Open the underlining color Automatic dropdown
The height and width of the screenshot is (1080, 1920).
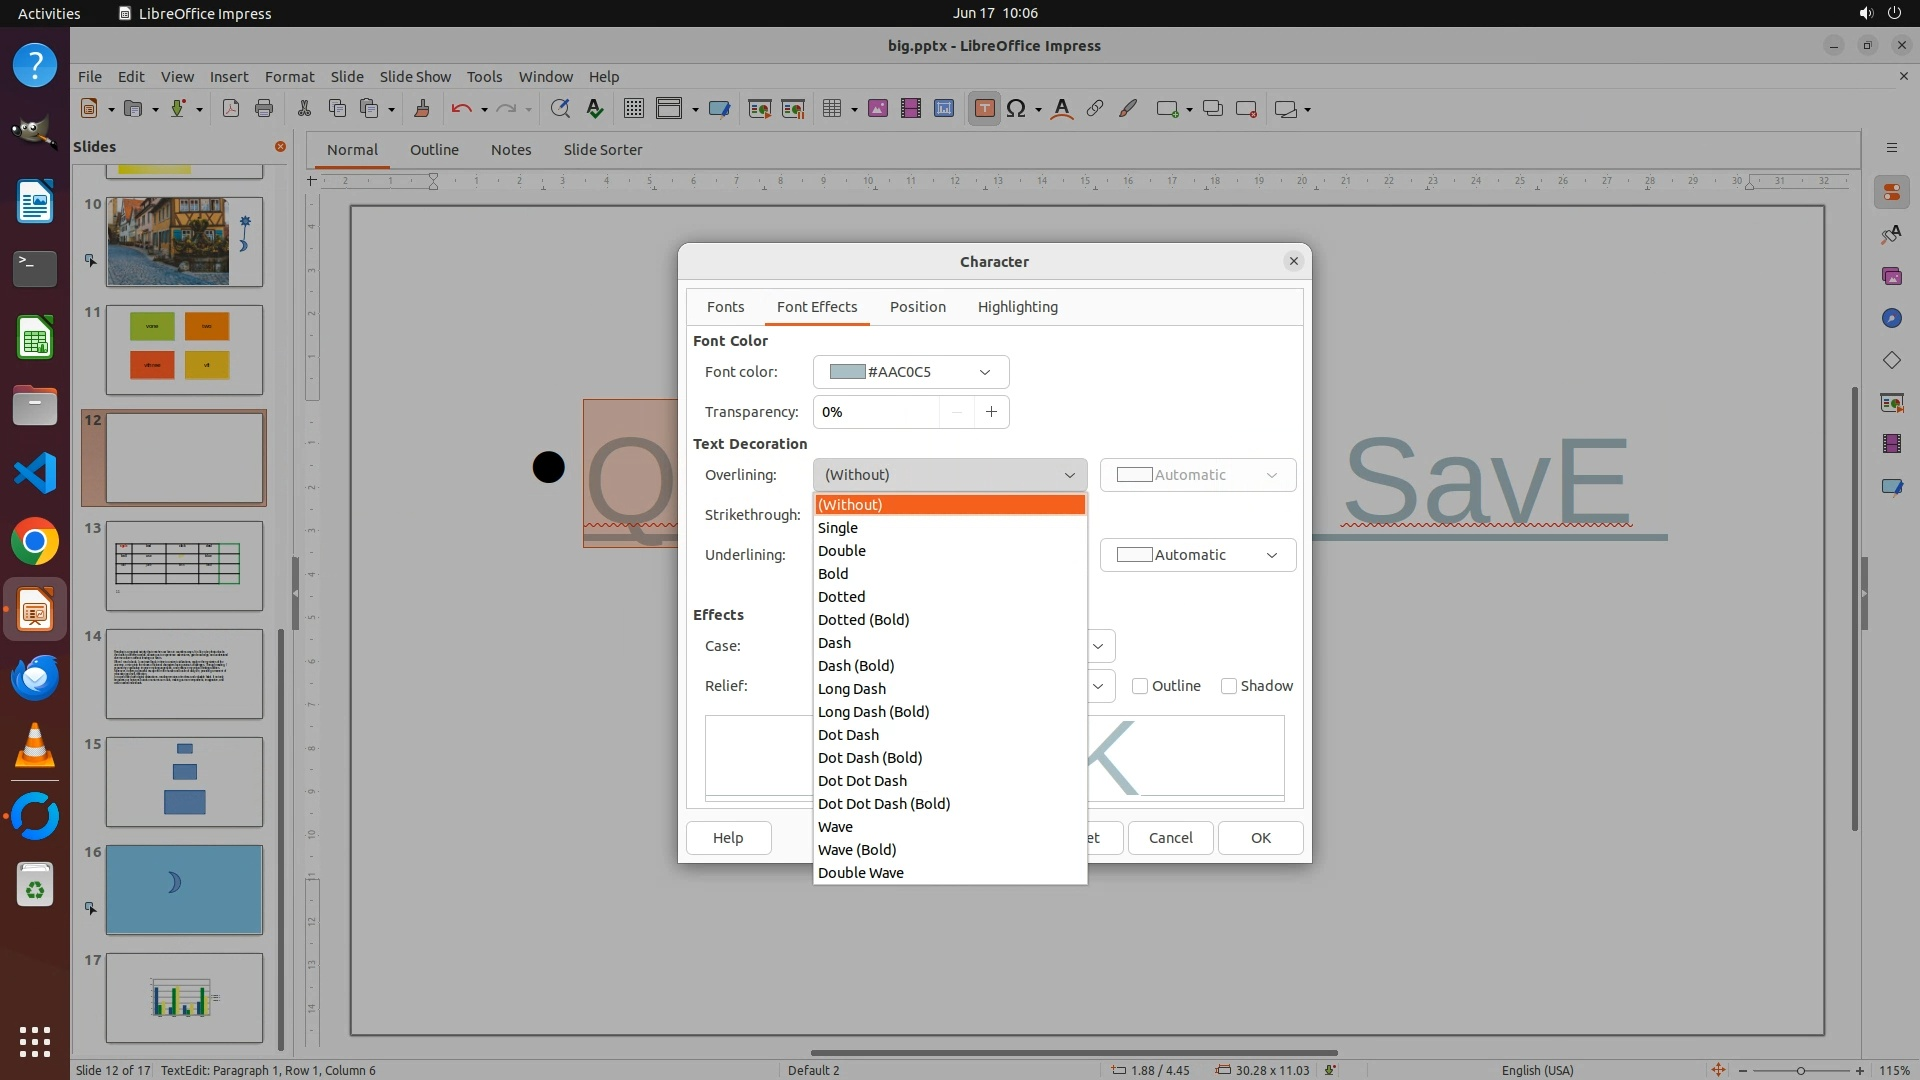point(1197,555)
